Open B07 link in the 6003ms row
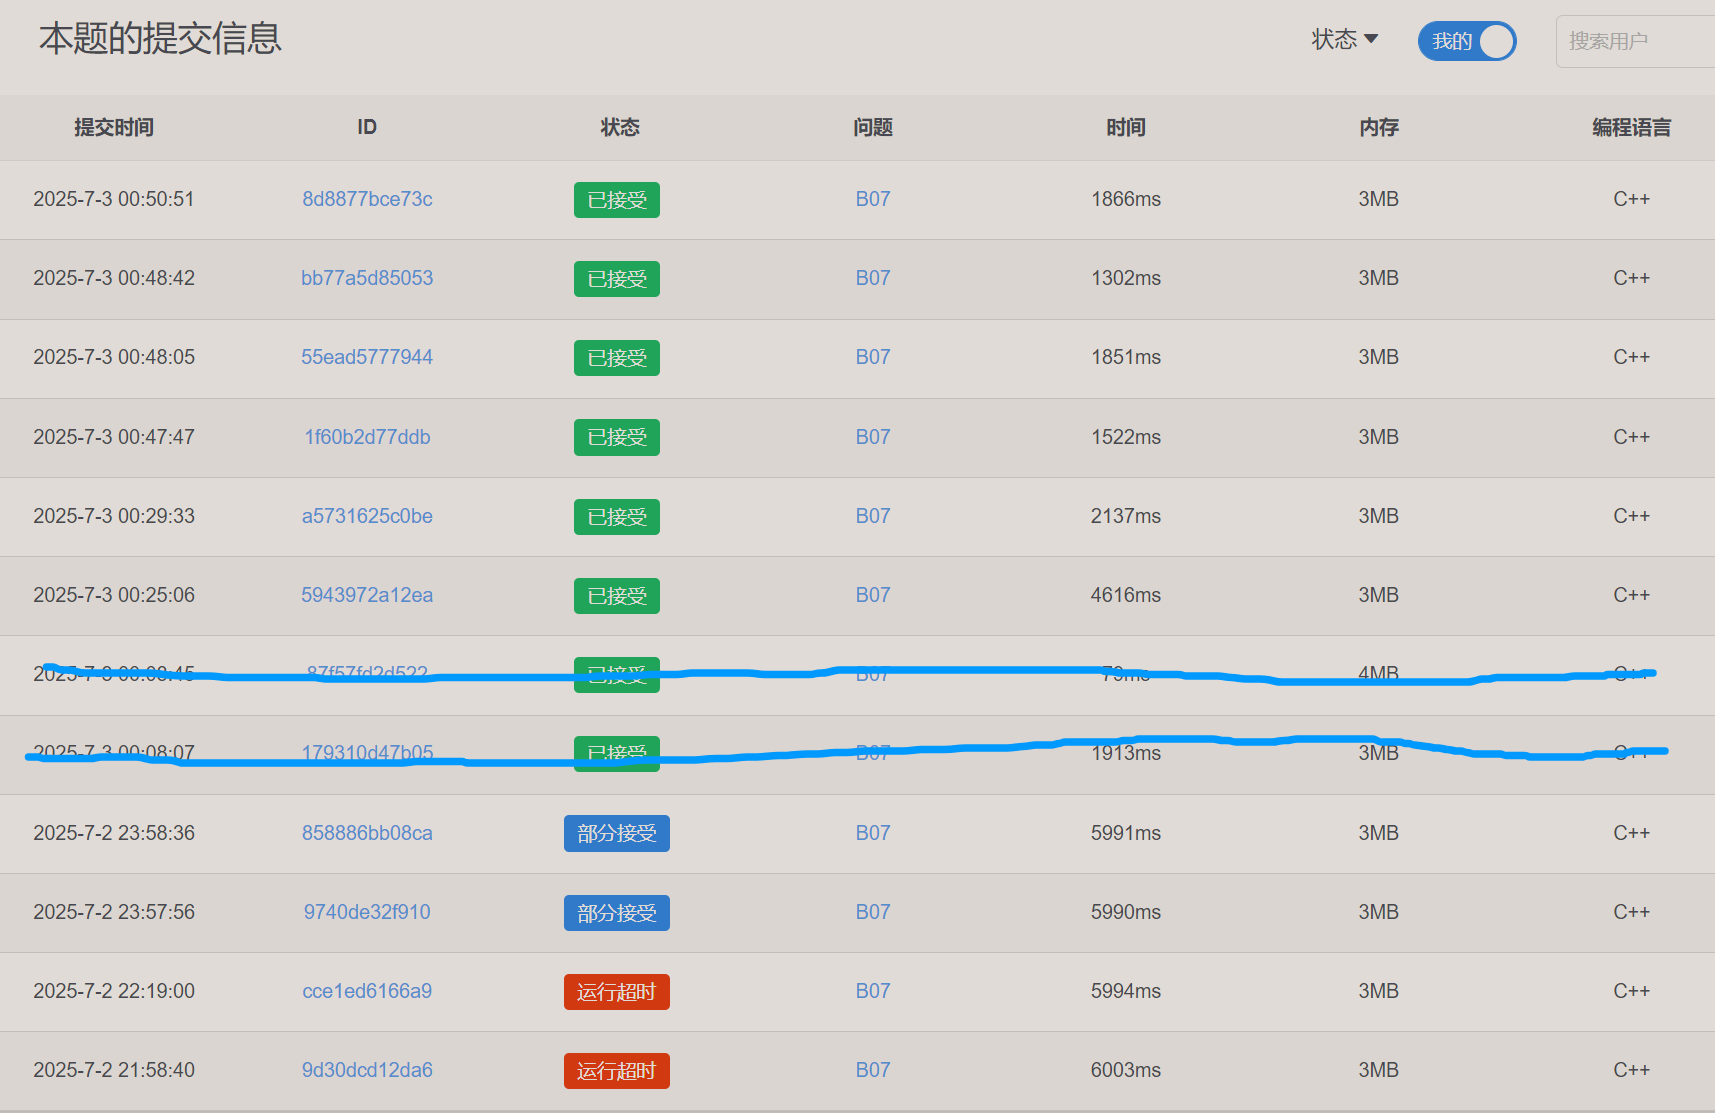This screenshot has width=1715, height=1113. 872,1070
